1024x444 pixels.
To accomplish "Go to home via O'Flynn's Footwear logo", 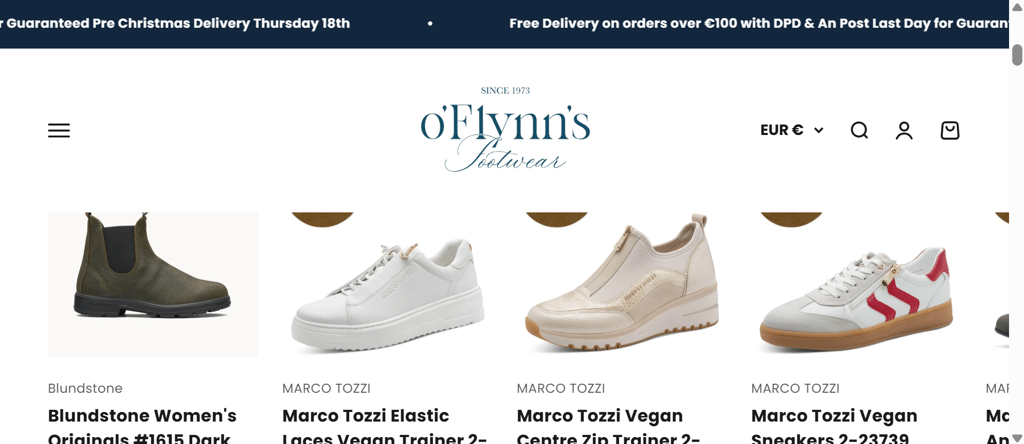I will 505,129.
